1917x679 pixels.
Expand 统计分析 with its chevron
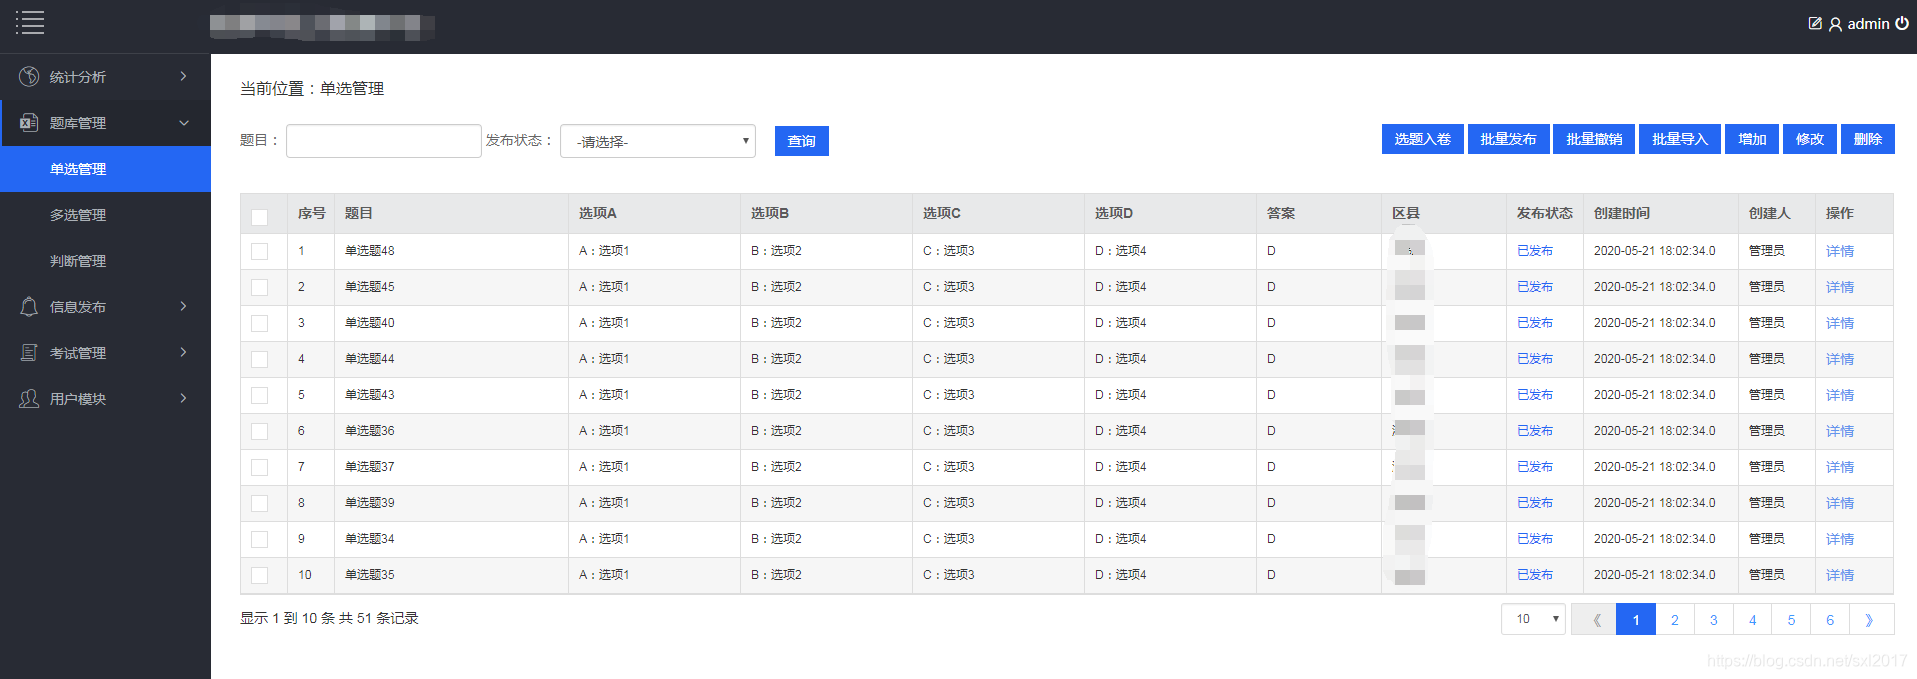184,76
